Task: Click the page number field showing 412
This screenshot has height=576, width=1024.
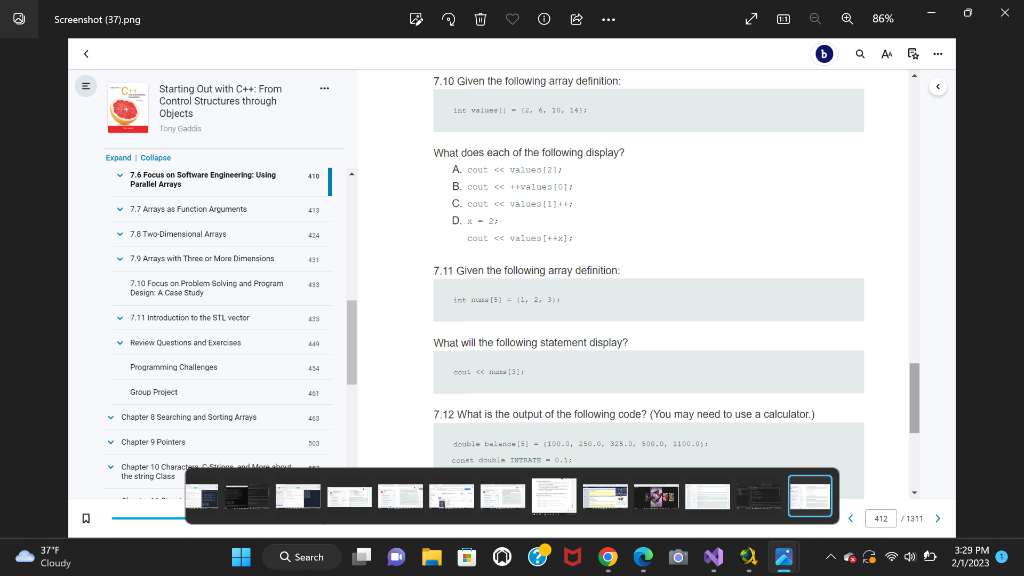Action: pyautogui.click(x=880, y=519)
